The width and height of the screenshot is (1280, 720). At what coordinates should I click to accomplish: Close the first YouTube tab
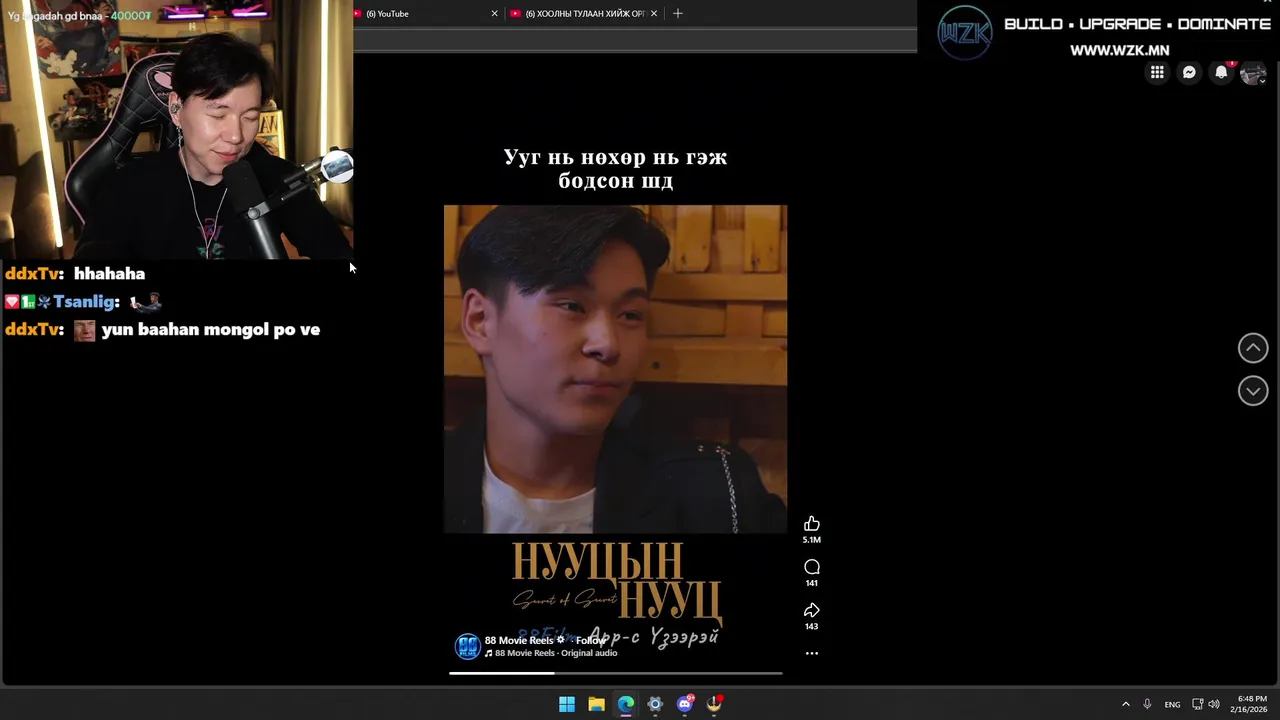tap(494, 14)
